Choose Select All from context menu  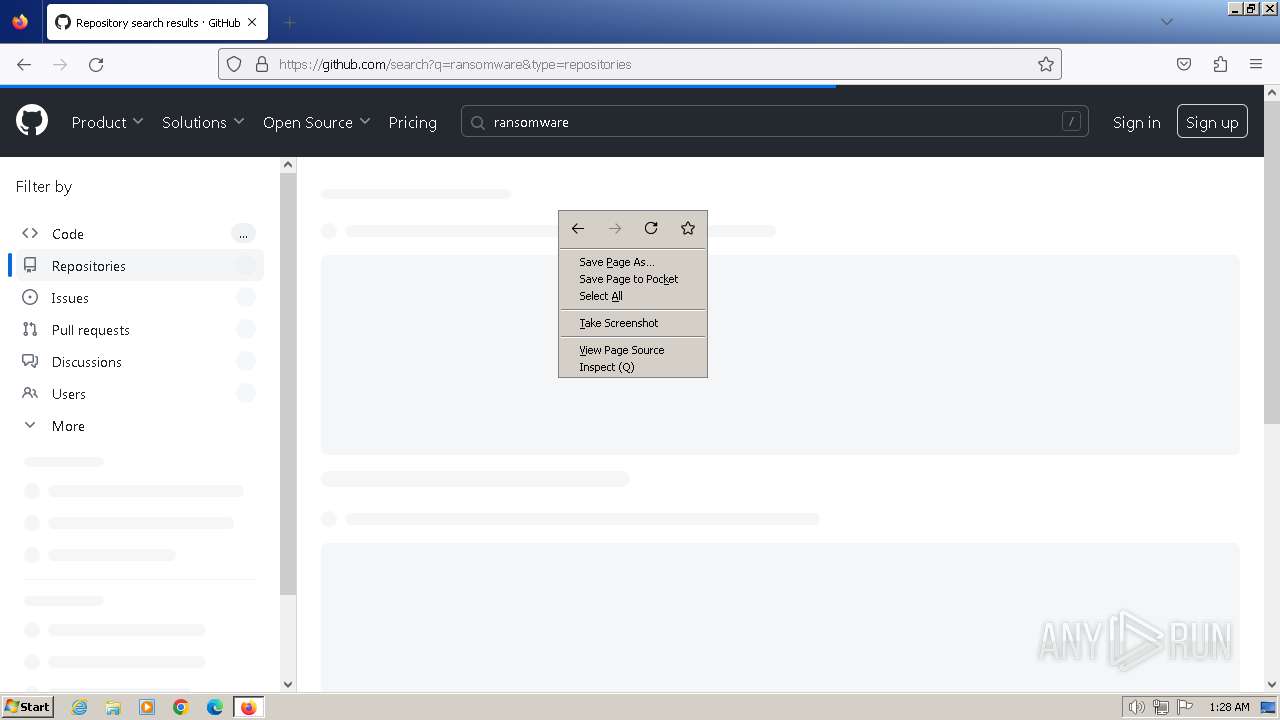[x=633, y=296]
